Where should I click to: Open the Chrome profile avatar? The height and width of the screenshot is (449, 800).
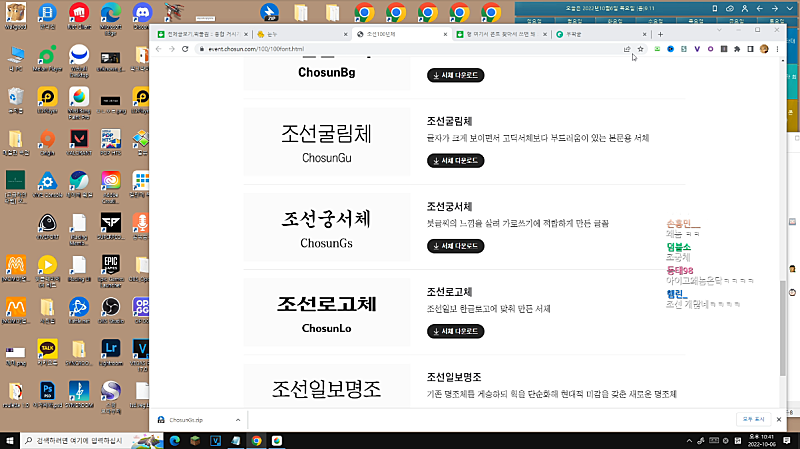coord(764,49)
